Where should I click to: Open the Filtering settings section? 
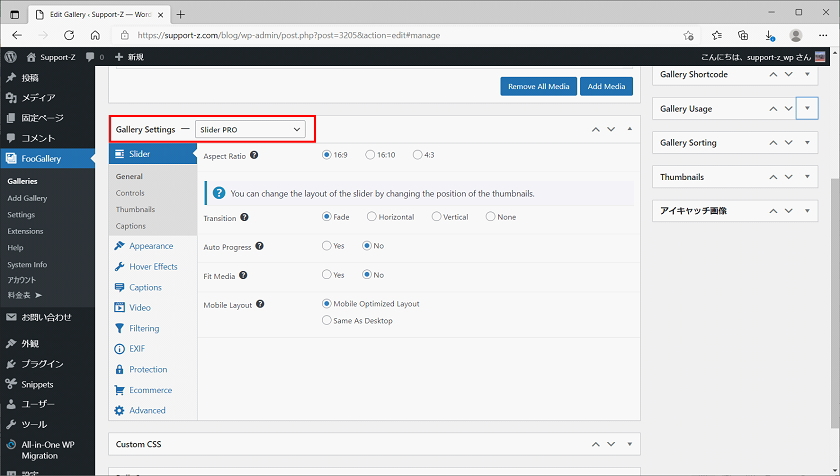click(x=143, y=328)
